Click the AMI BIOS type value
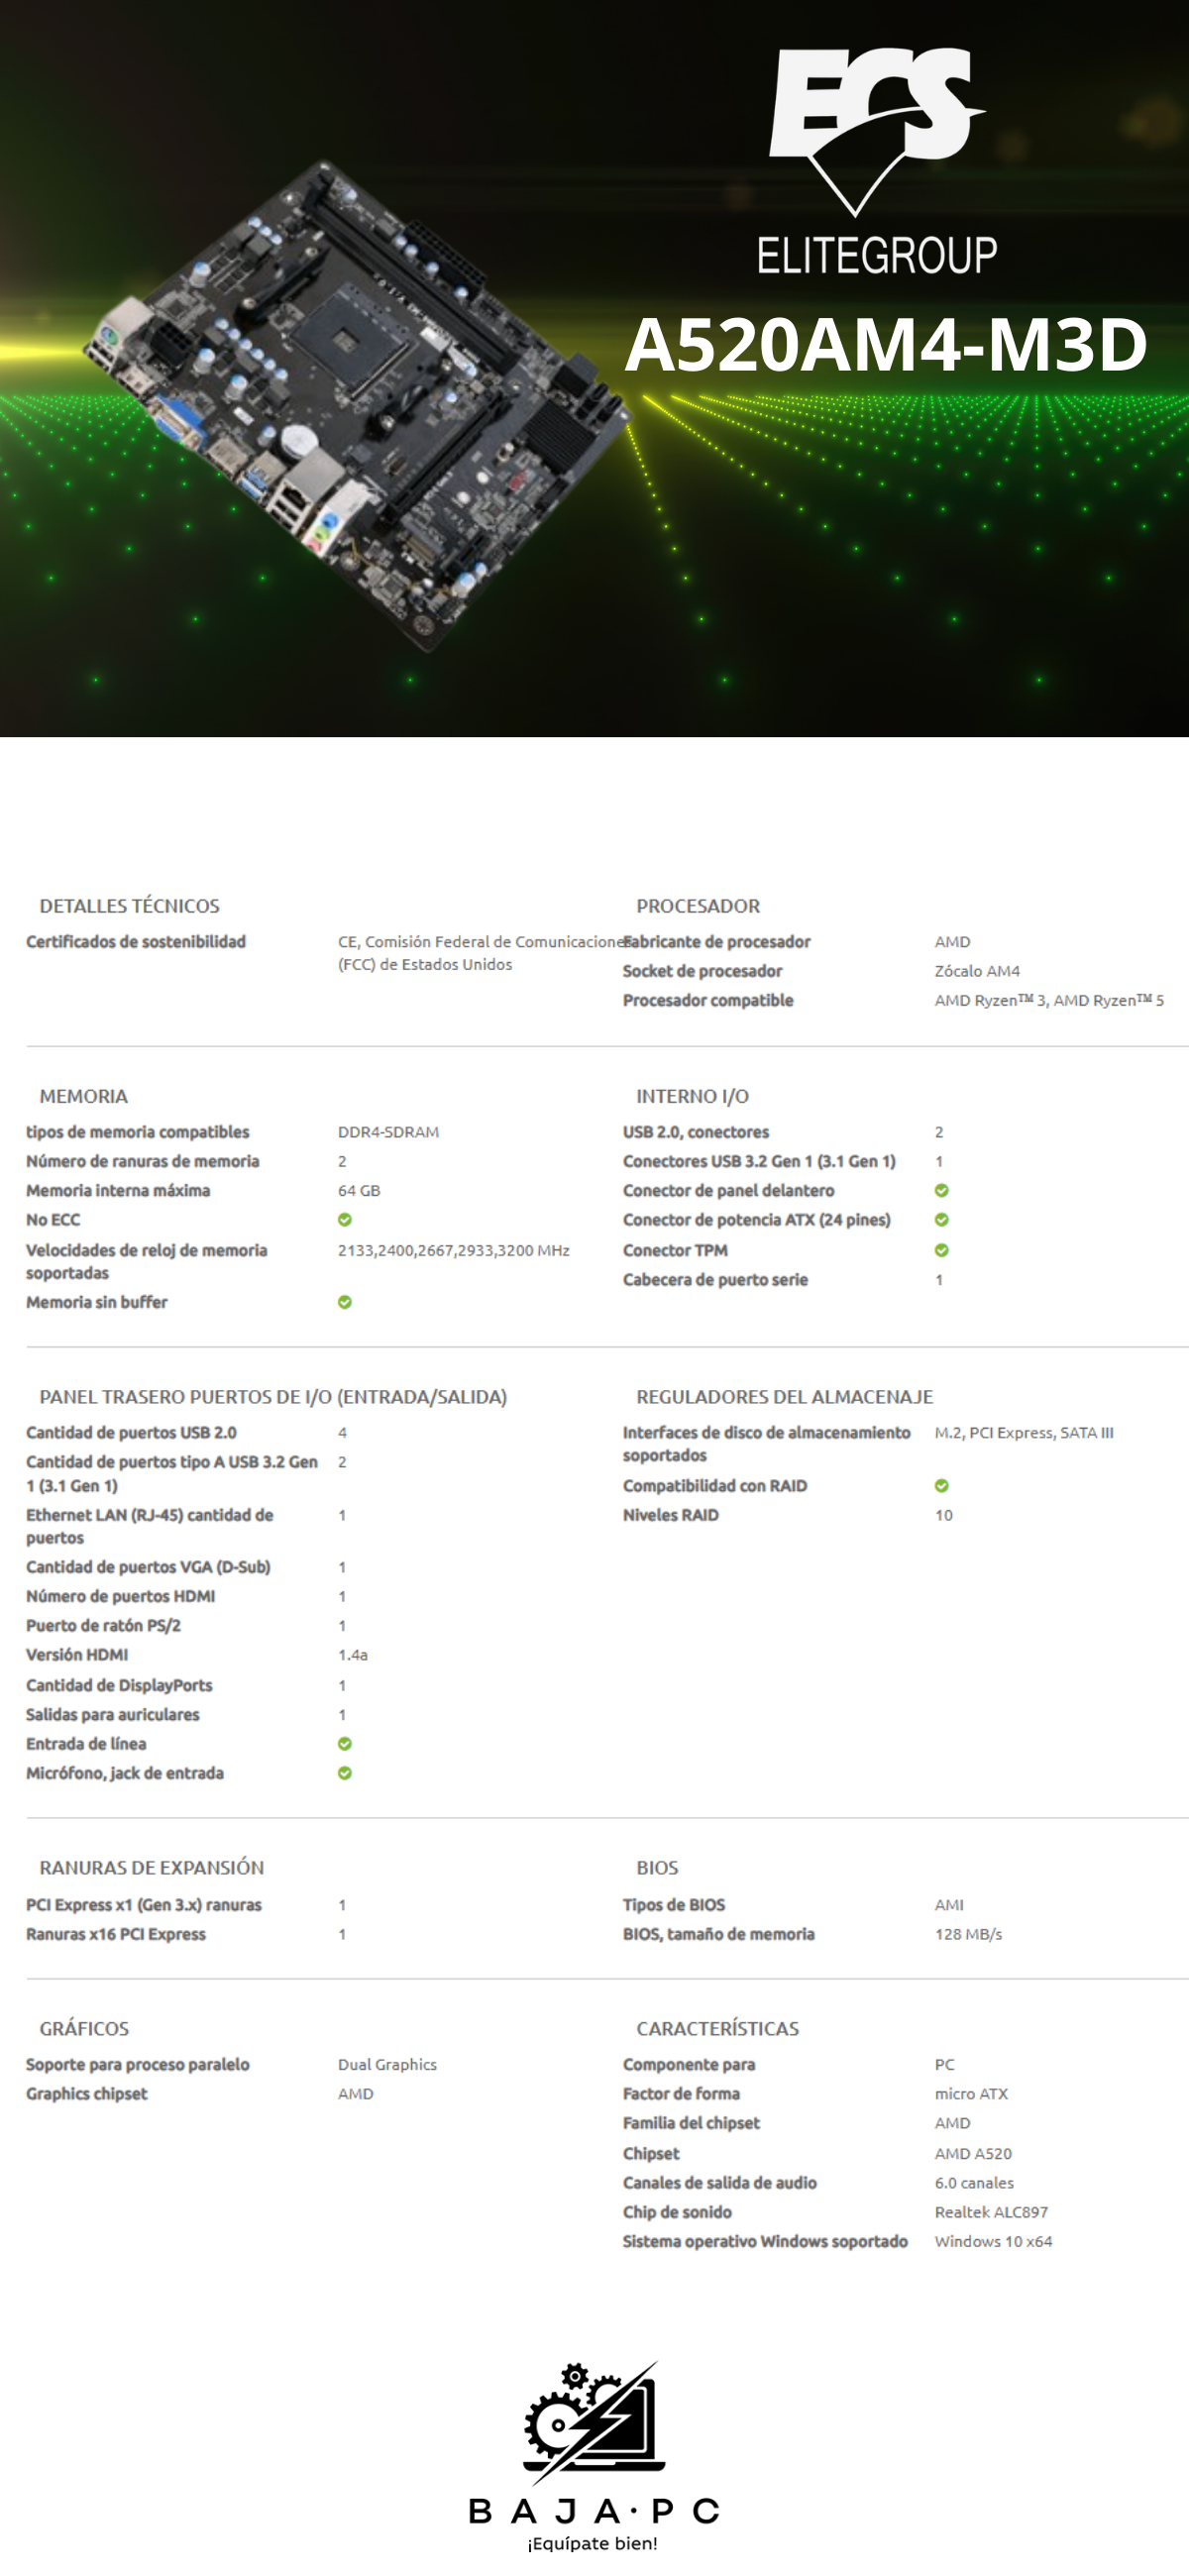Screen dimensions: 1189x2576 (x=949, y=1905)
